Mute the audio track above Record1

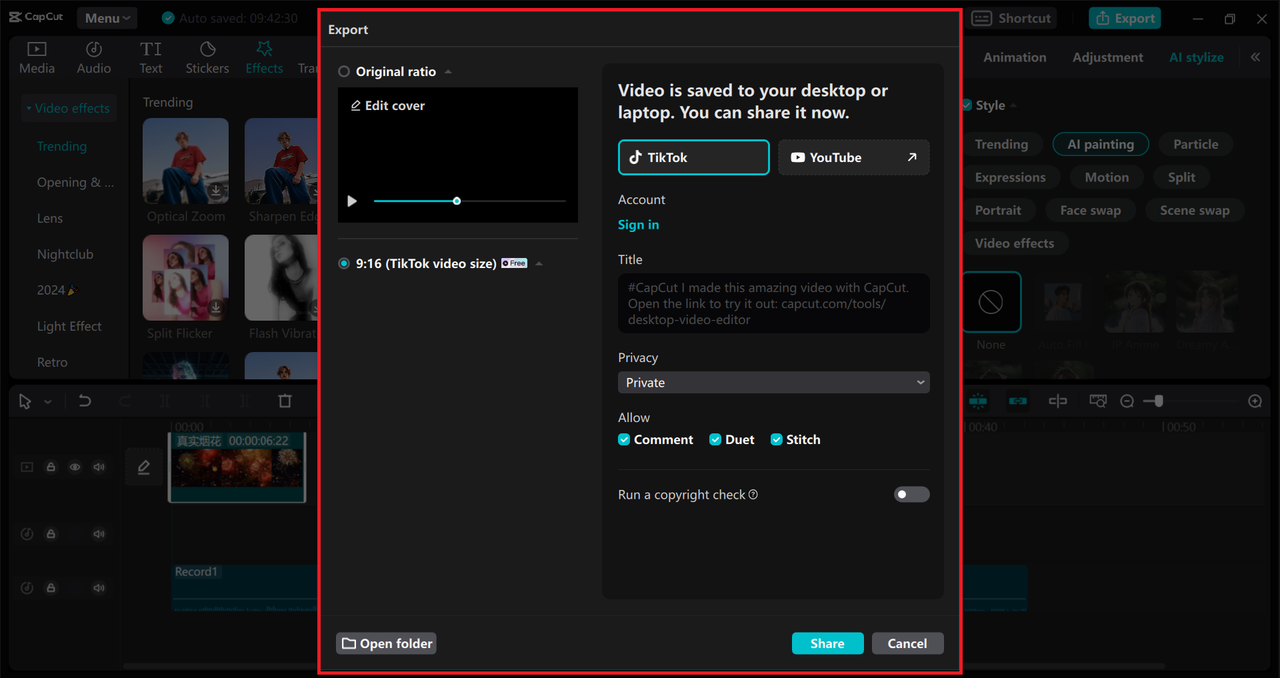(x=99, y=534)
